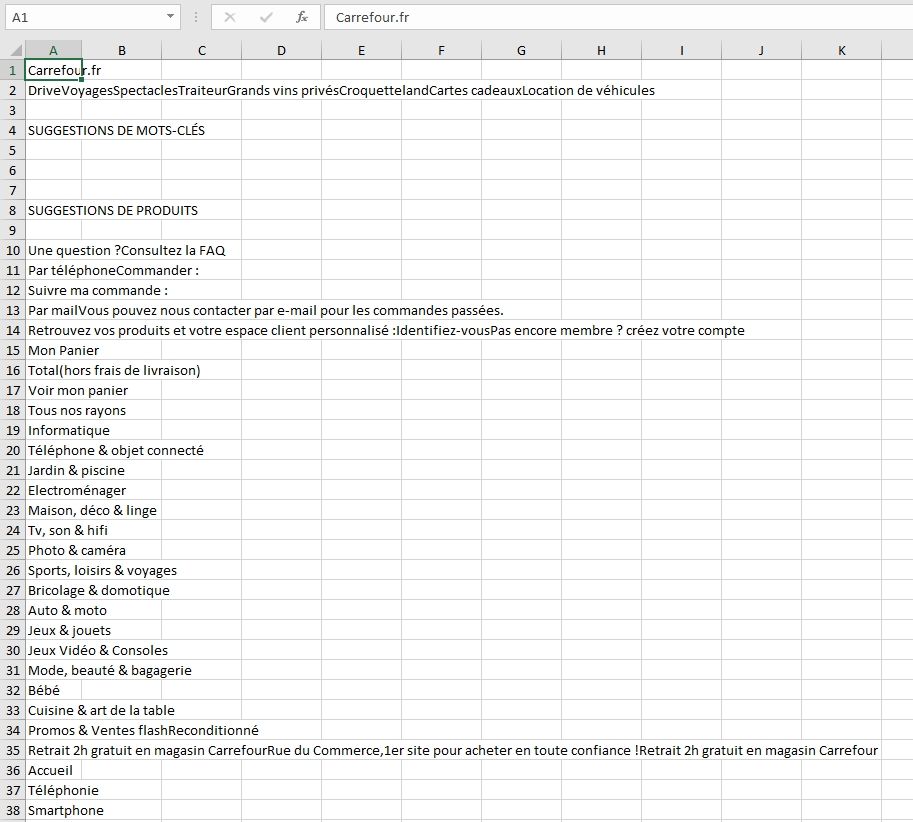913x822 pixels.
Task: Click the Smartphone cell in row 38
Action: coord(54,810)
